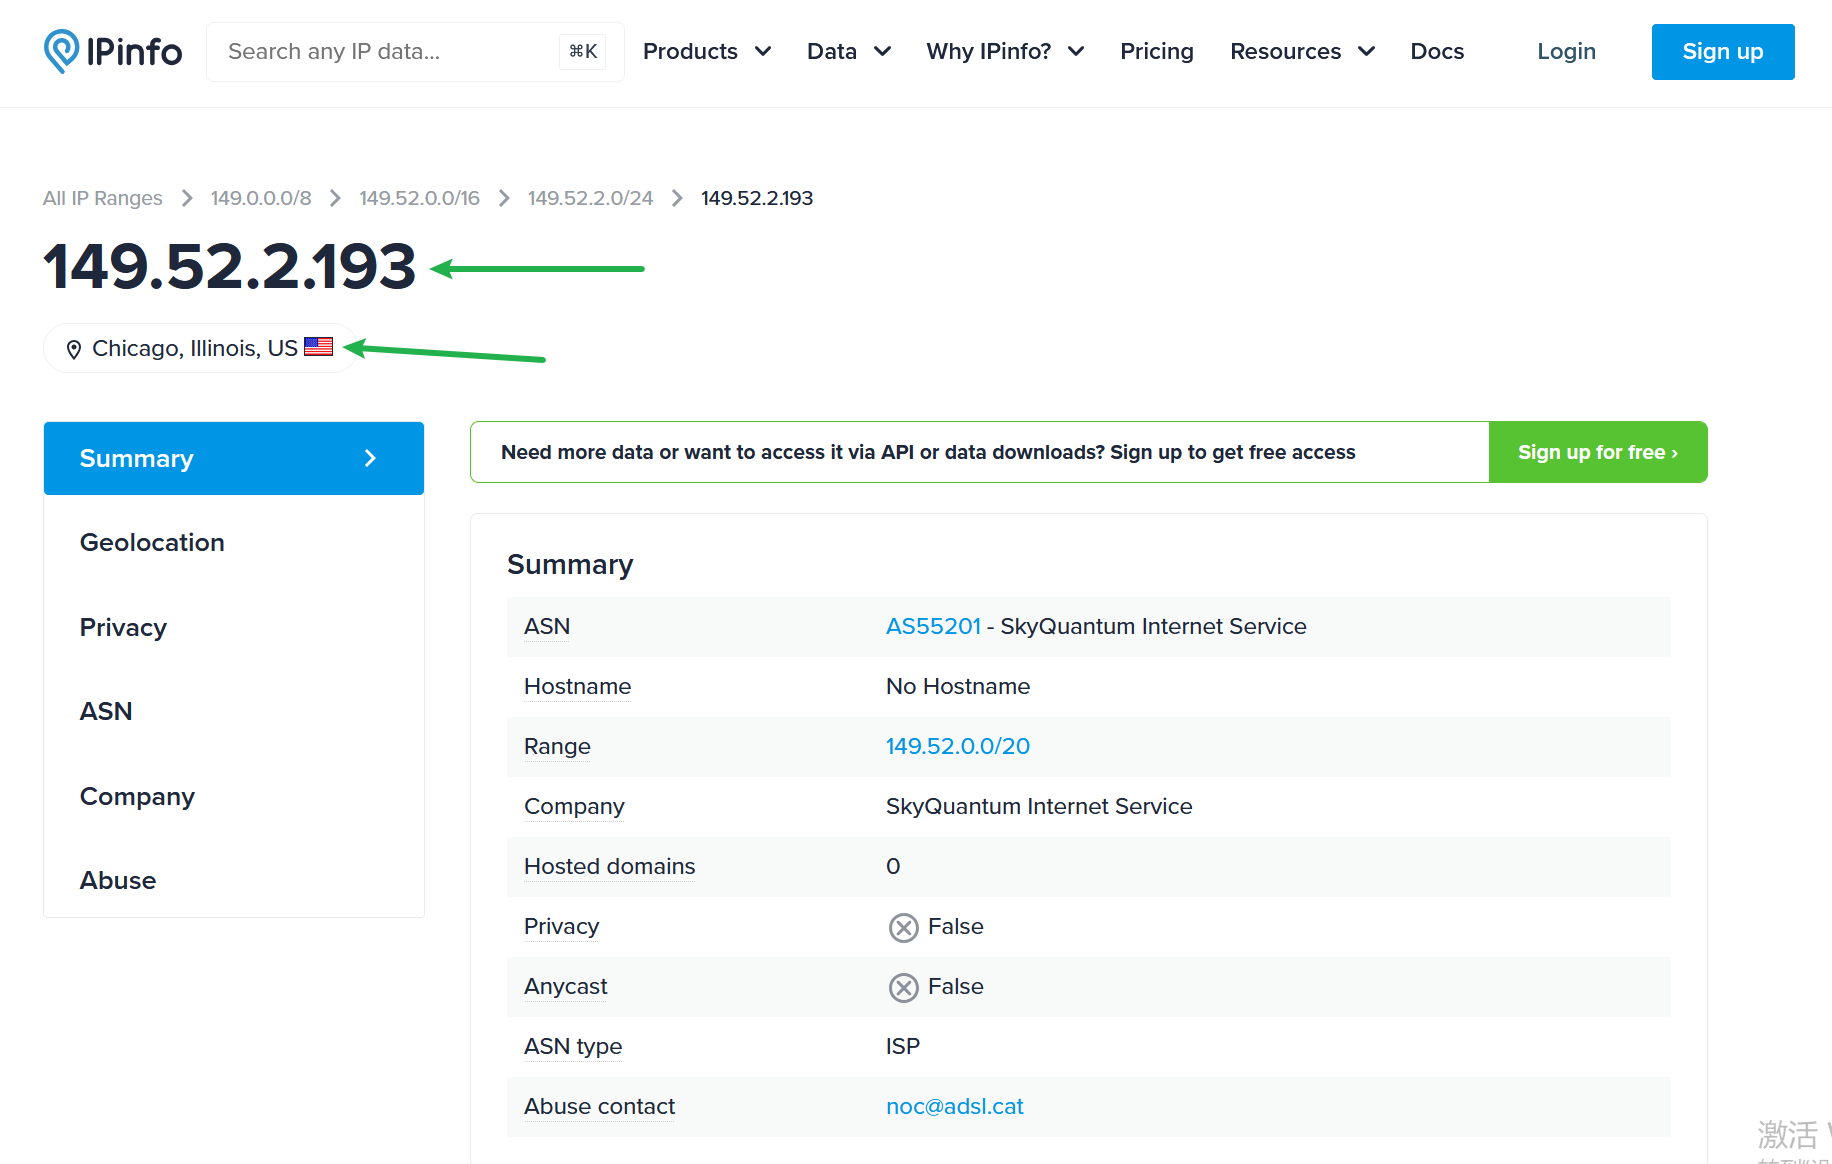The image size is (1832, 1164).
Task: Click the Sign up for free button
Action: pos(1597,452)
